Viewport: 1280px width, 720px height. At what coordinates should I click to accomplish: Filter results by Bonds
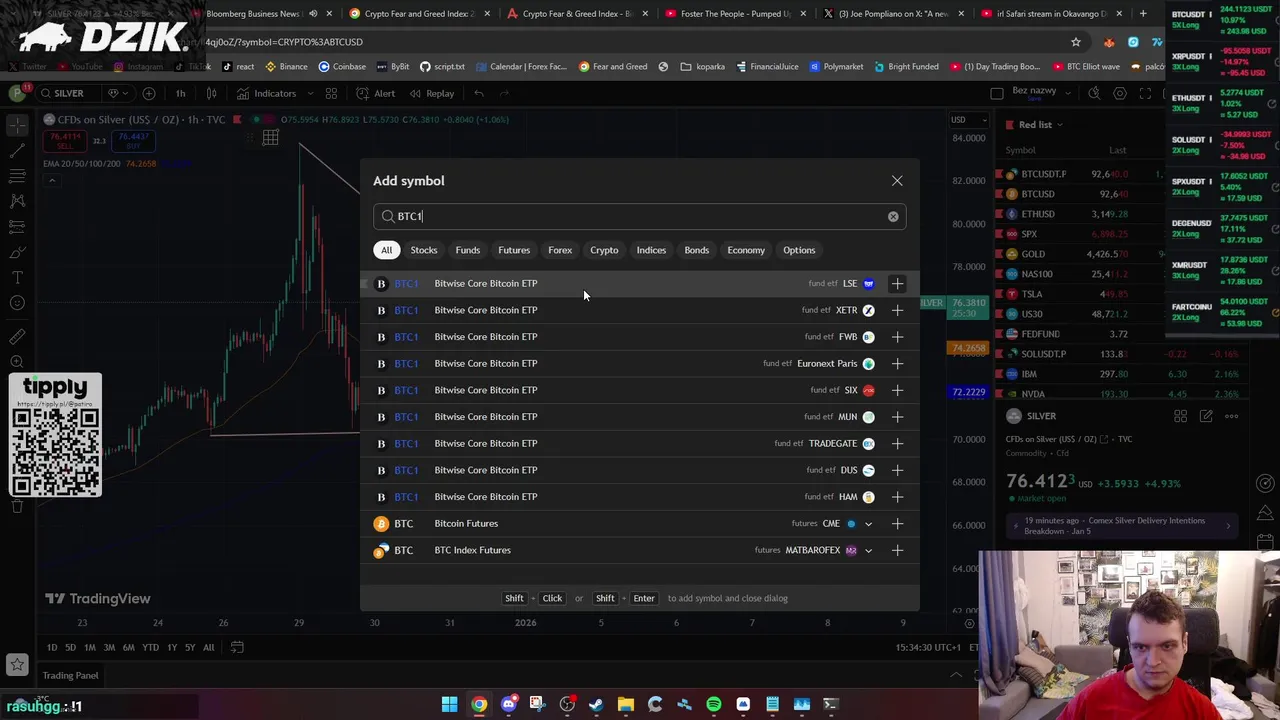pos(696,250)
